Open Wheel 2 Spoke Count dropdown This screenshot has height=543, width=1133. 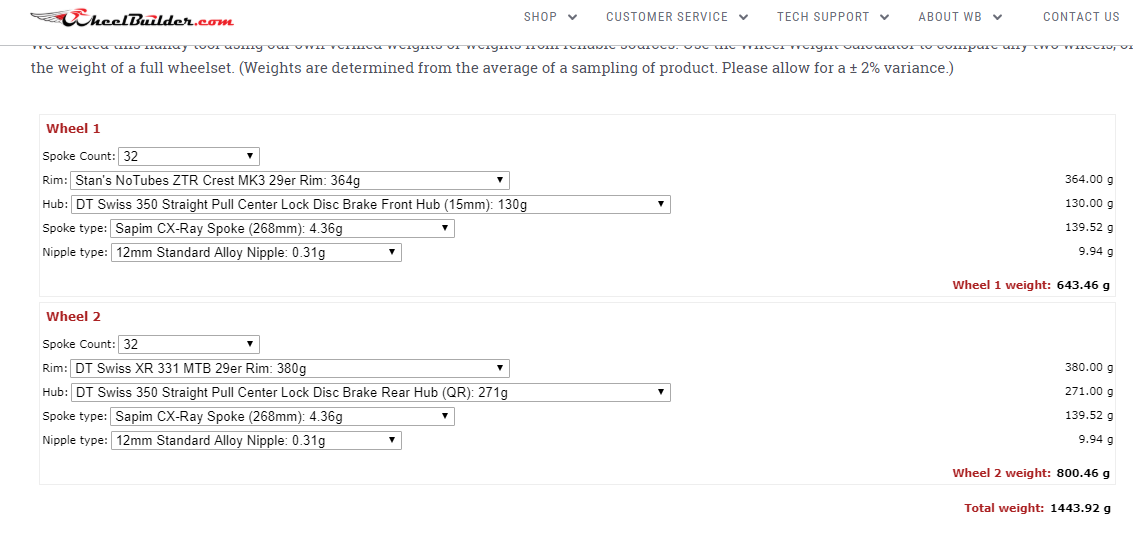pyautogui.click(x=189, y=344)
